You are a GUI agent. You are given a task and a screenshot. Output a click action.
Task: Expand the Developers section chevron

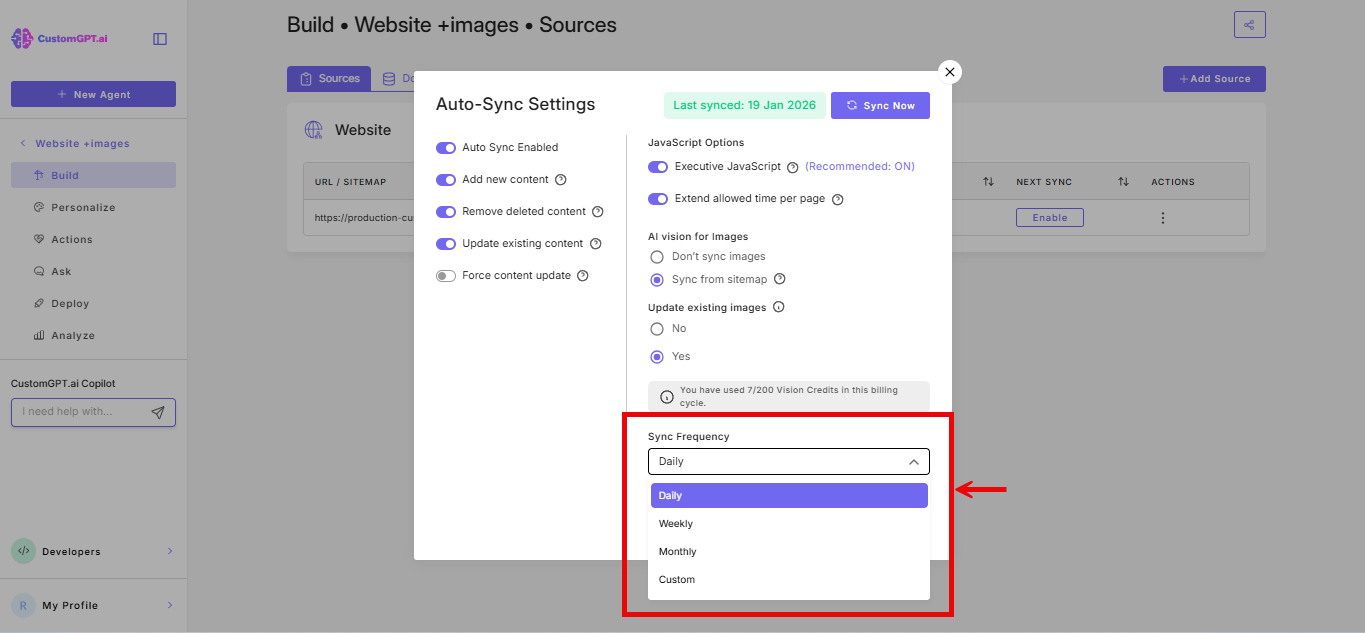[169, 551]
